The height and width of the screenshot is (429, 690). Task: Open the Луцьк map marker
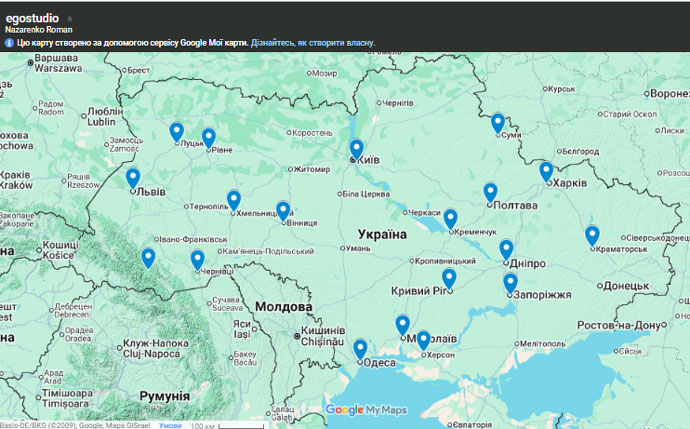pos(177,131)
